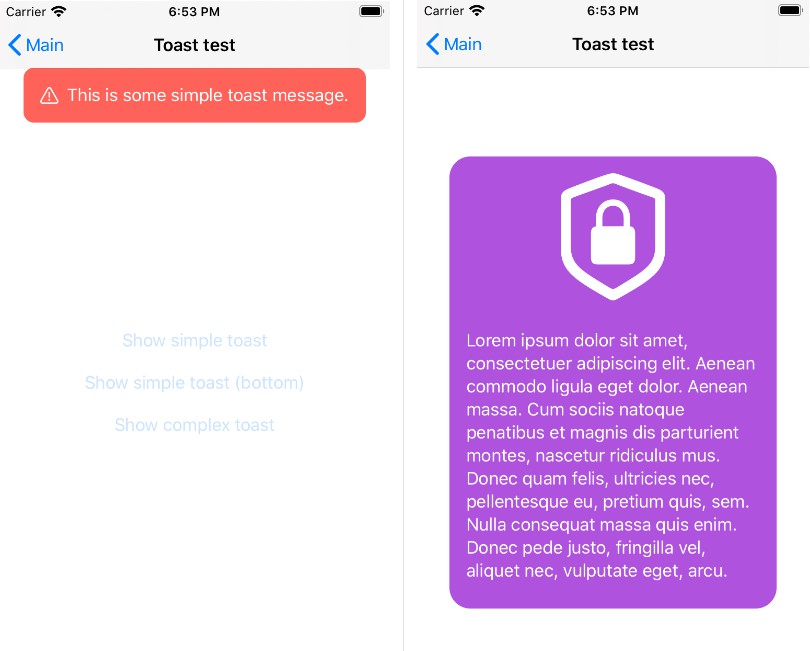Tap back chevron on the purple-toast screen

tap(432, 44)
